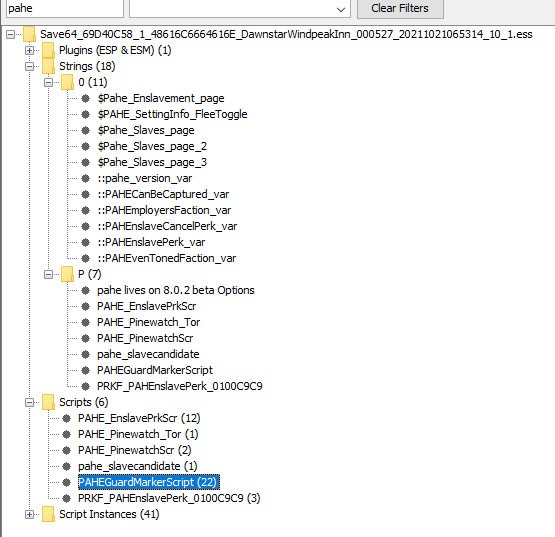
Task: Select Plugins (ESP & ESM) (1)
Action: [115, 50]
